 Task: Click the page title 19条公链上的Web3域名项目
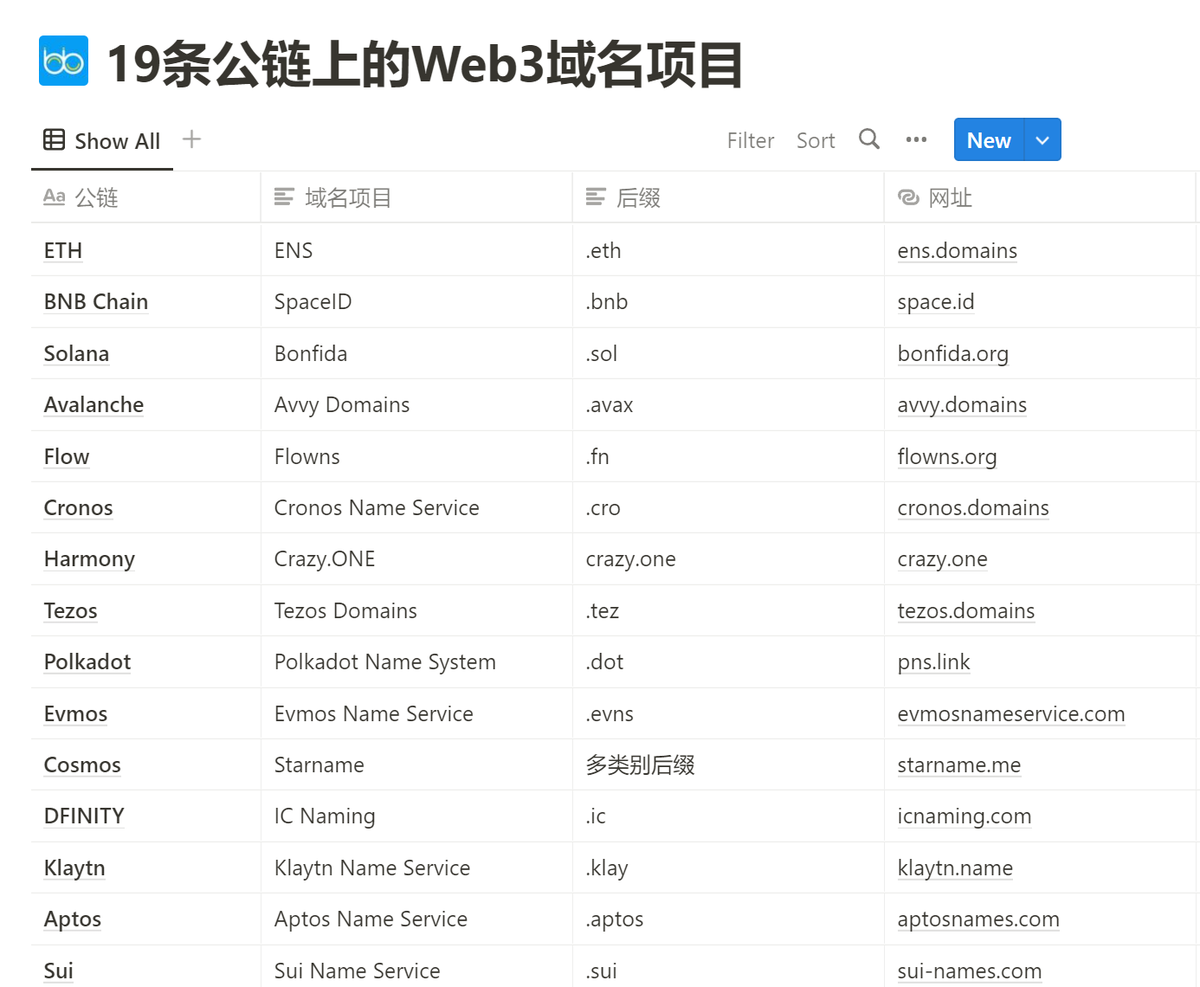pyautogui.click(x=424, y=65)
